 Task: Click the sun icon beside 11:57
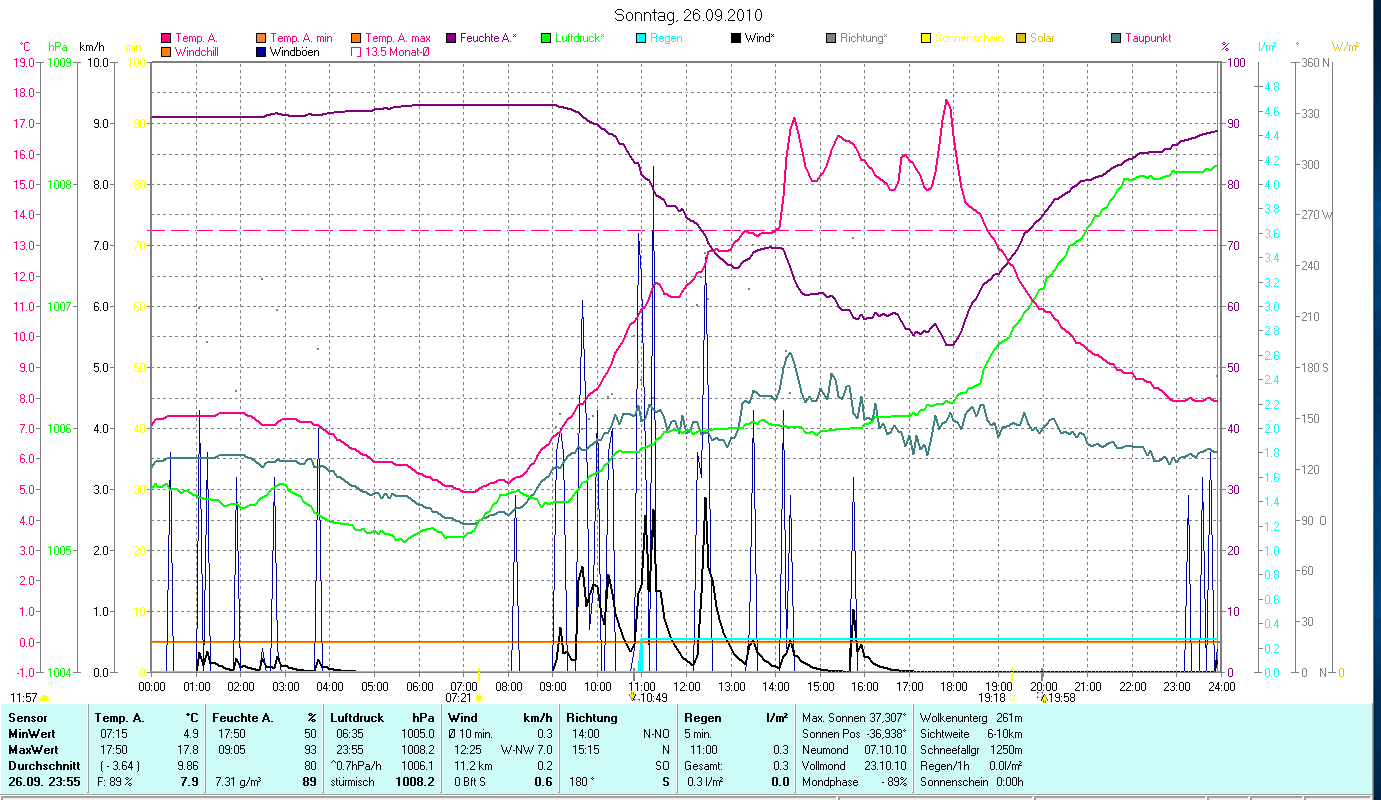pyautogui.click(x=45, y=697)
